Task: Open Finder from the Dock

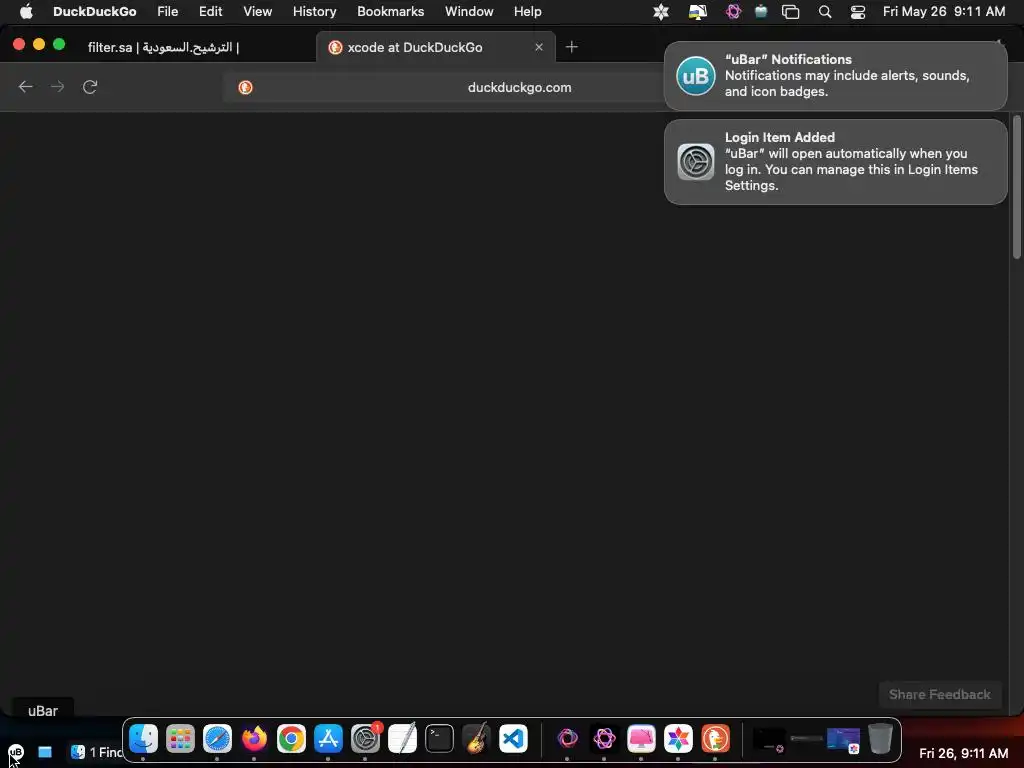Action: coord(143,739)
